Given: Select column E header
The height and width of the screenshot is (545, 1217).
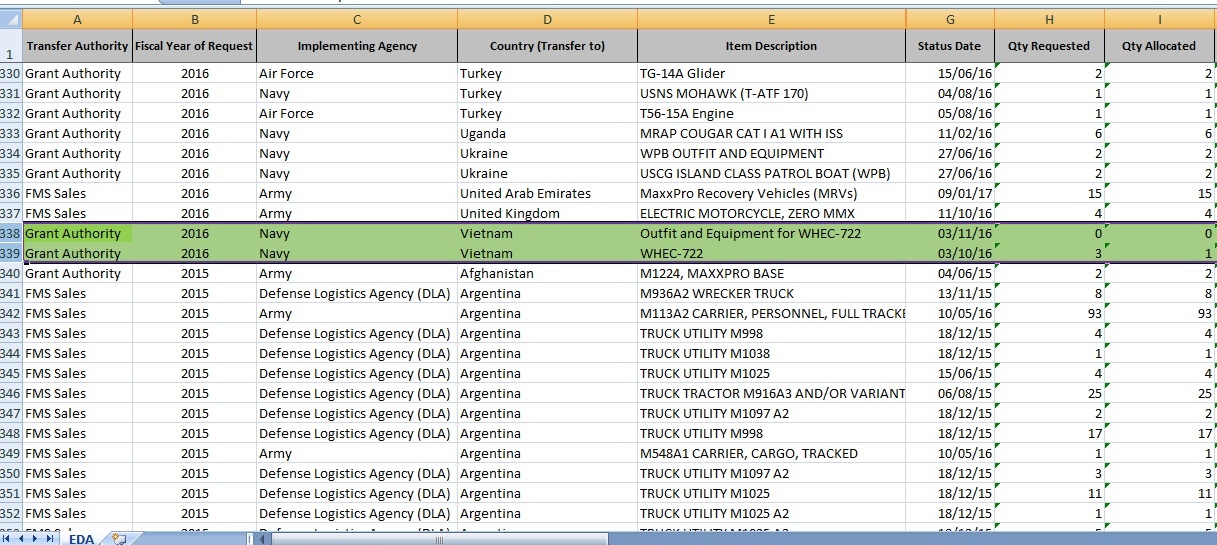Looking at the screenshot, I should 771,19.
